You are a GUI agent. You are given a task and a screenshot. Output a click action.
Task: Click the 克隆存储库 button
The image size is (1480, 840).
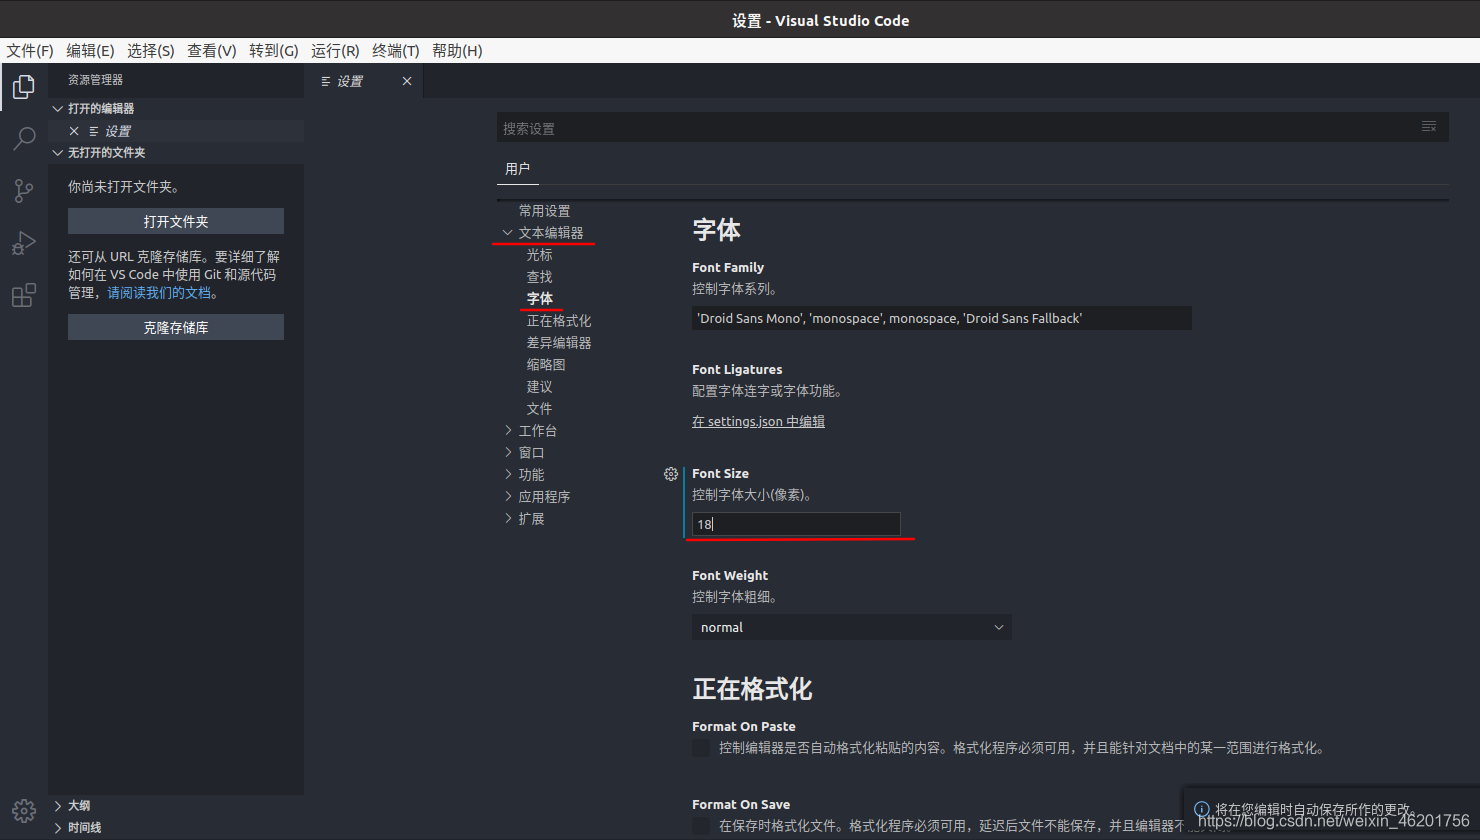coord(176,327)
